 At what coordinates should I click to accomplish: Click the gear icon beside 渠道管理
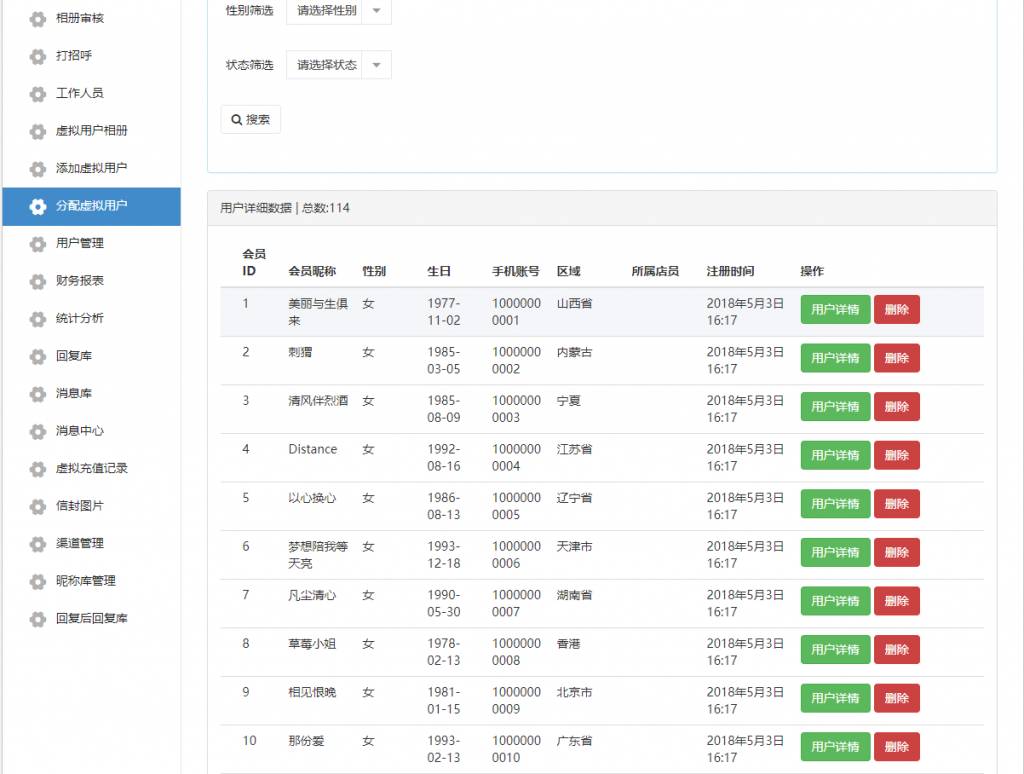38,544
